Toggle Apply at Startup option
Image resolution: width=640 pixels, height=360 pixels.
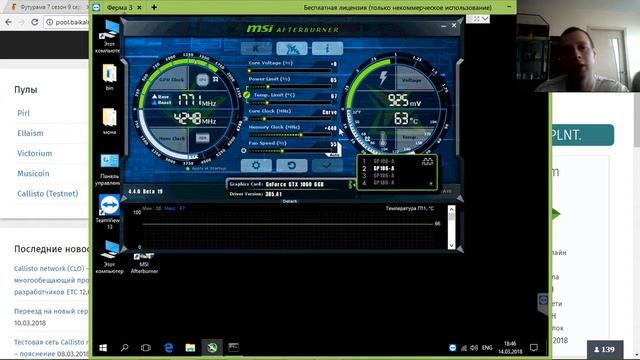[206, 168]
